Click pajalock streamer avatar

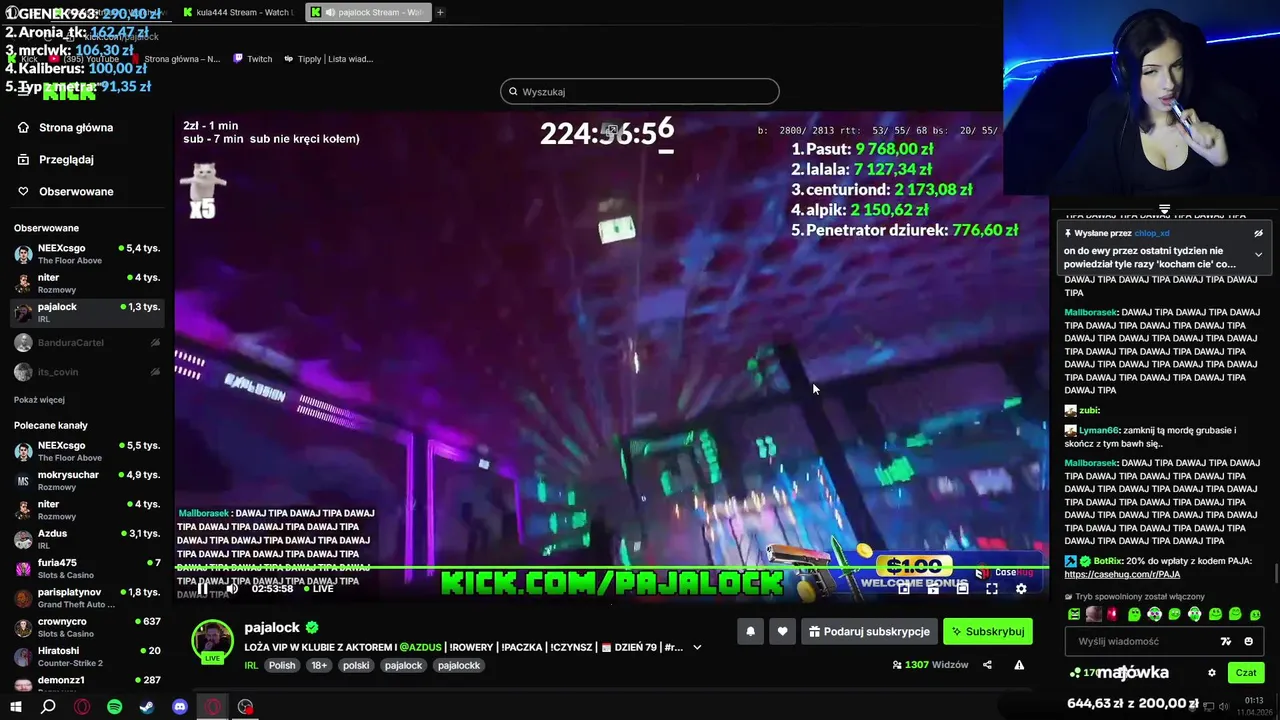coord(212,640)
